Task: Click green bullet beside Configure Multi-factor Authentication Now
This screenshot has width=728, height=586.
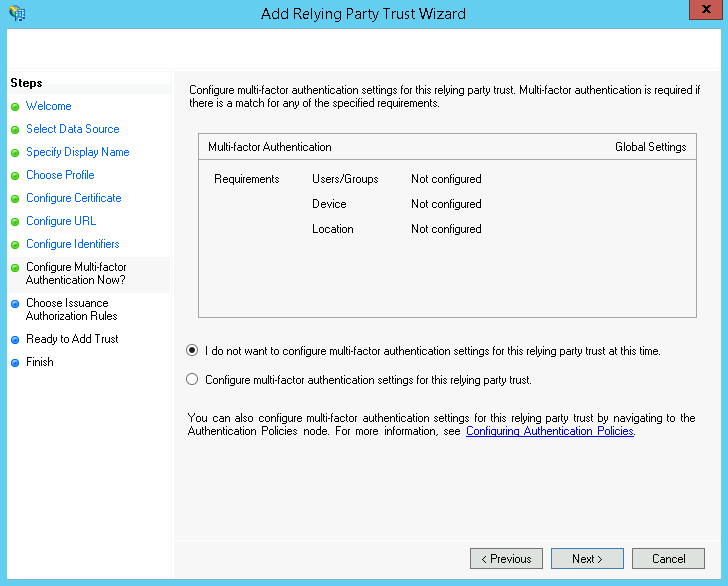Action: pos(15,268)
